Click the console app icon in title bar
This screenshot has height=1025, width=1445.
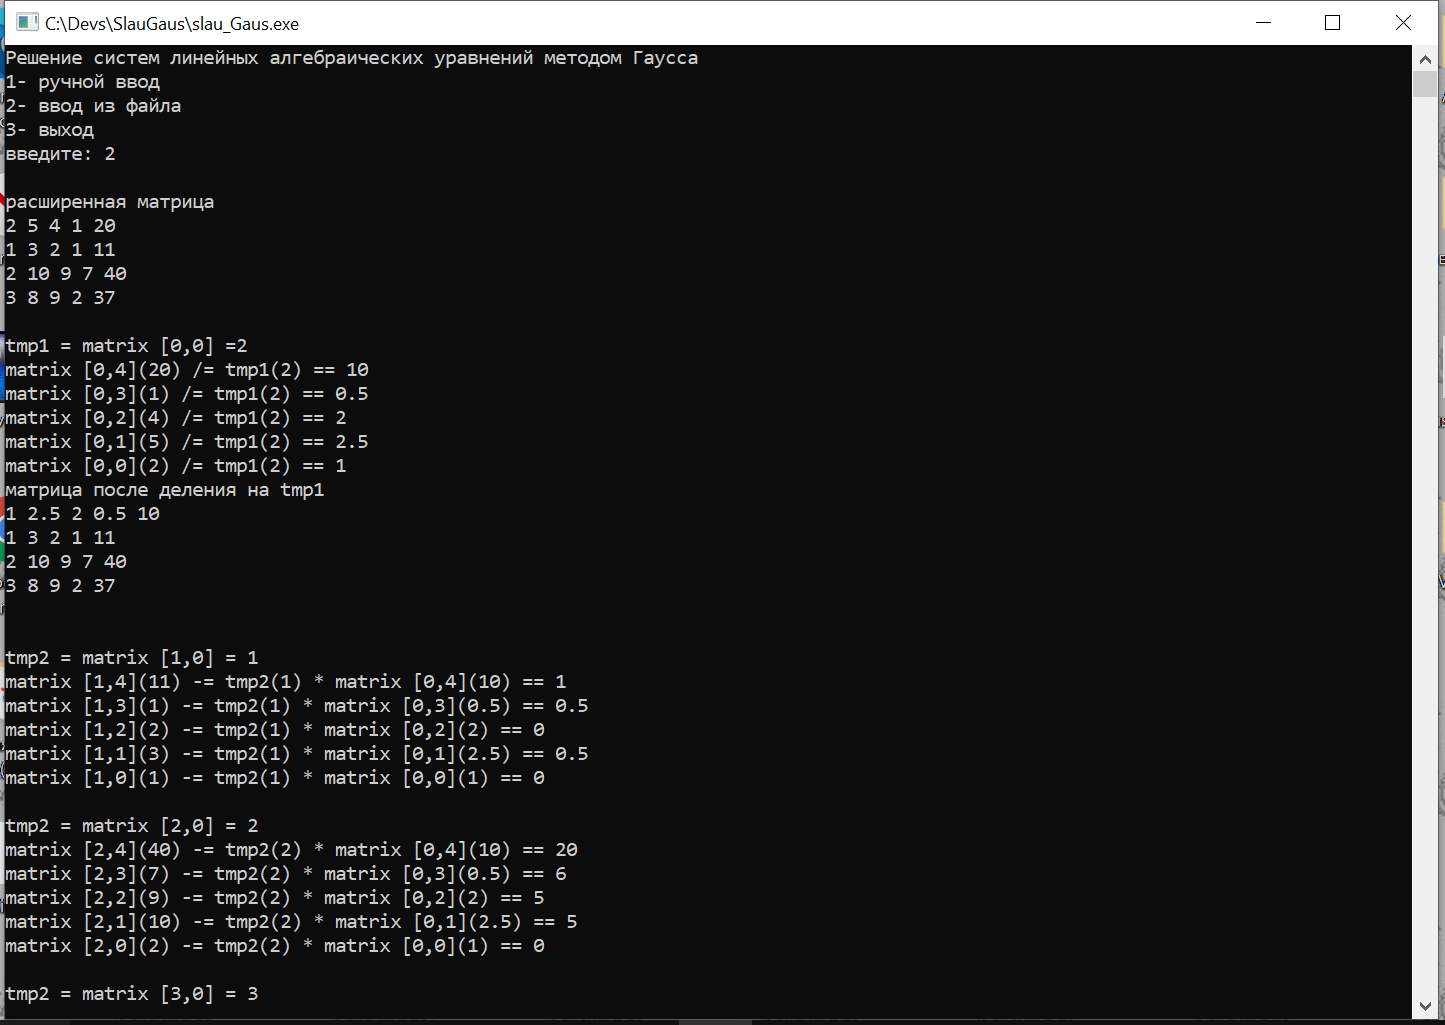(x=27, y=23)
